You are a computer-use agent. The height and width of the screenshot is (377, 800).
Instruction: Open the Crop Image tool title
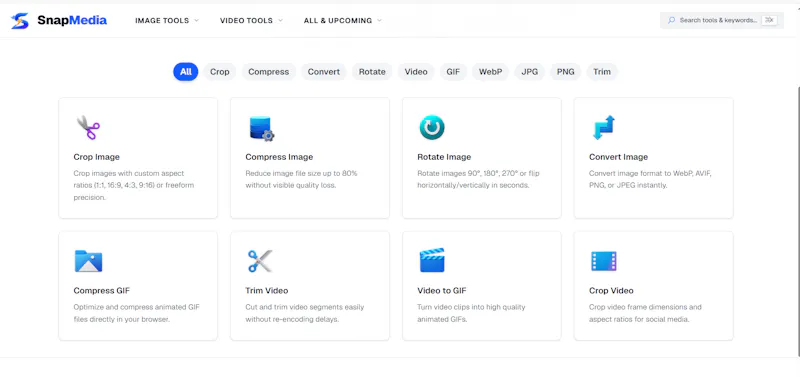[x=96, y=157]
